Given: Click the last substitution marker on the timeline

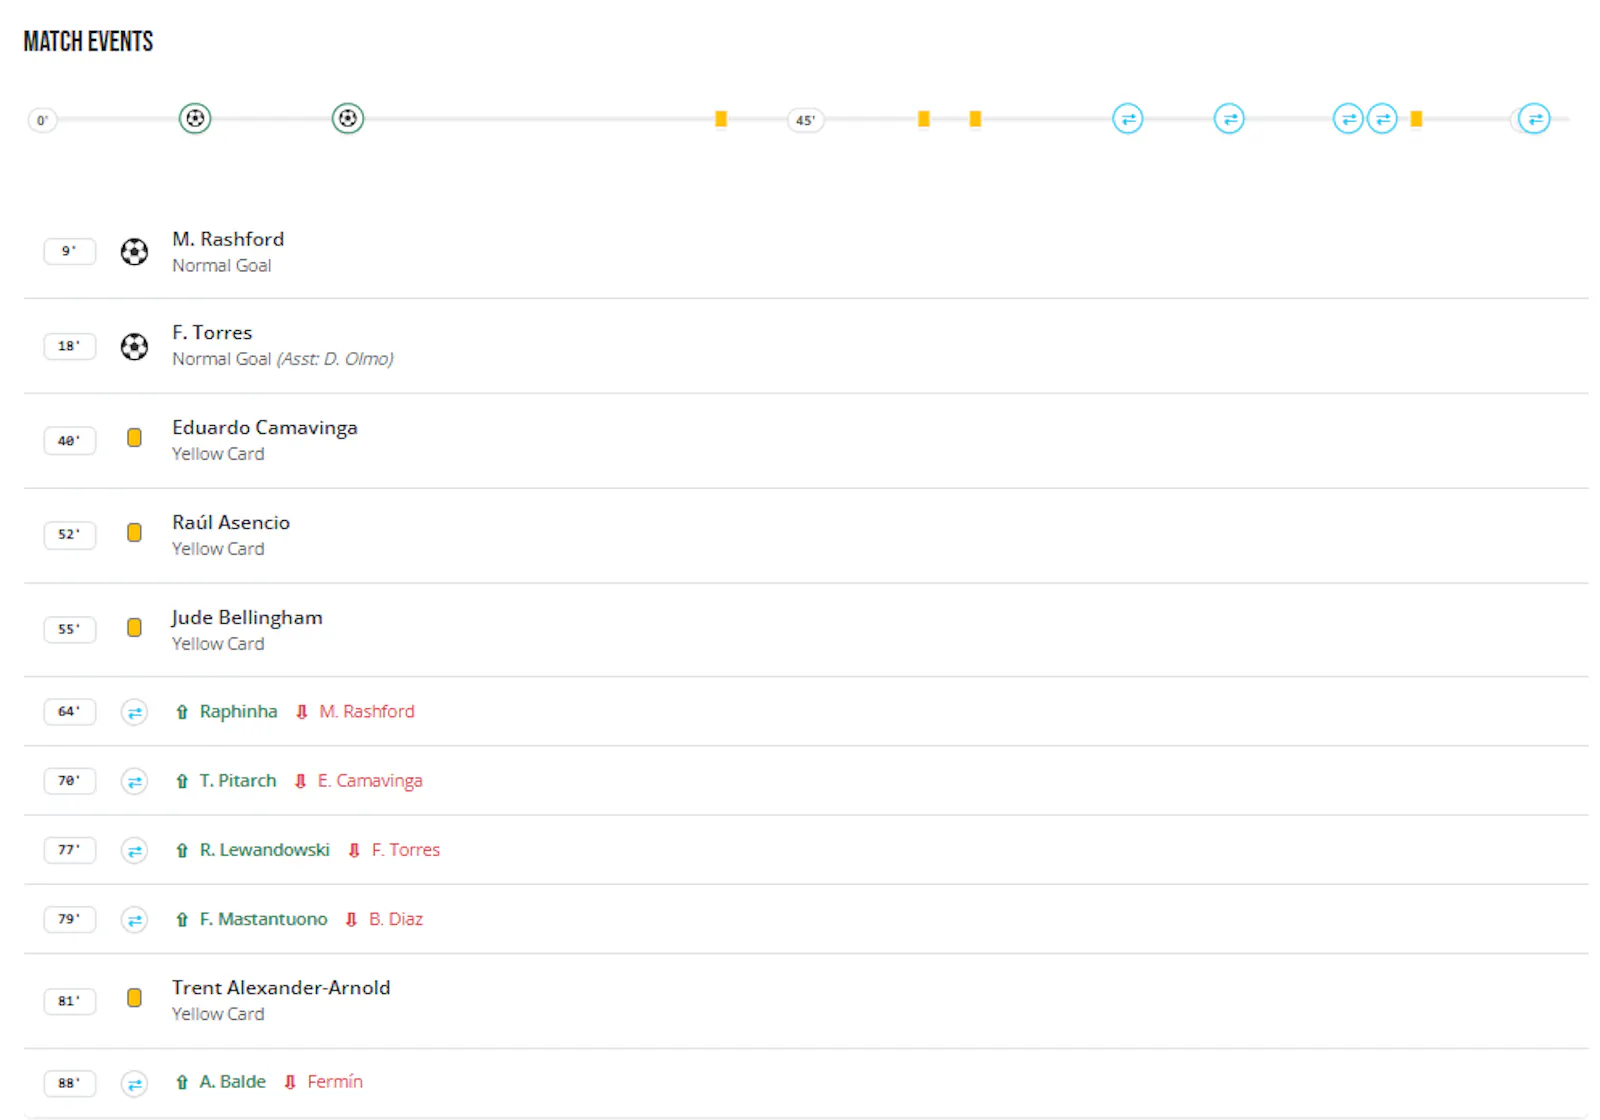Looking at the screenshot, I should click(x=1534, y=119).
